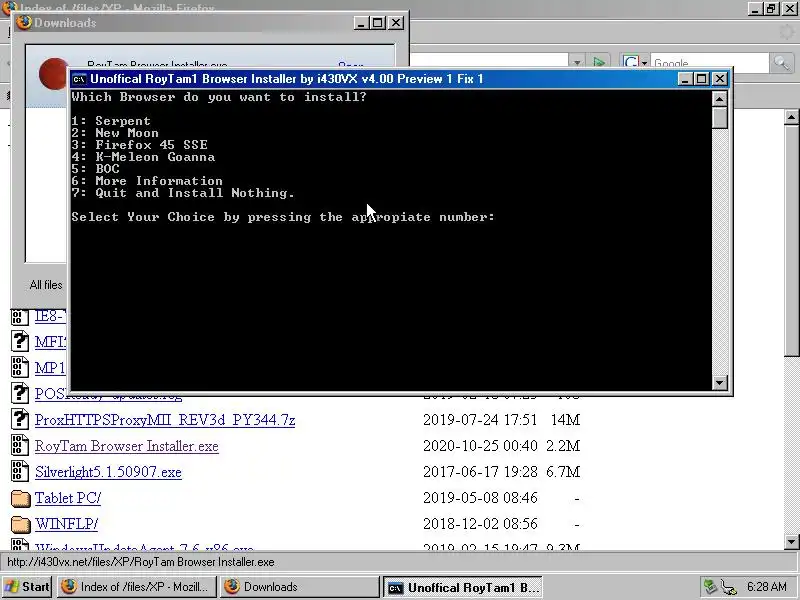Image resolution: width=800 pixels, height=600 pixels.
Task: Click the 2018-12-02 08:56 date cell
Action: pyautogui.click(x=480, y=524)
